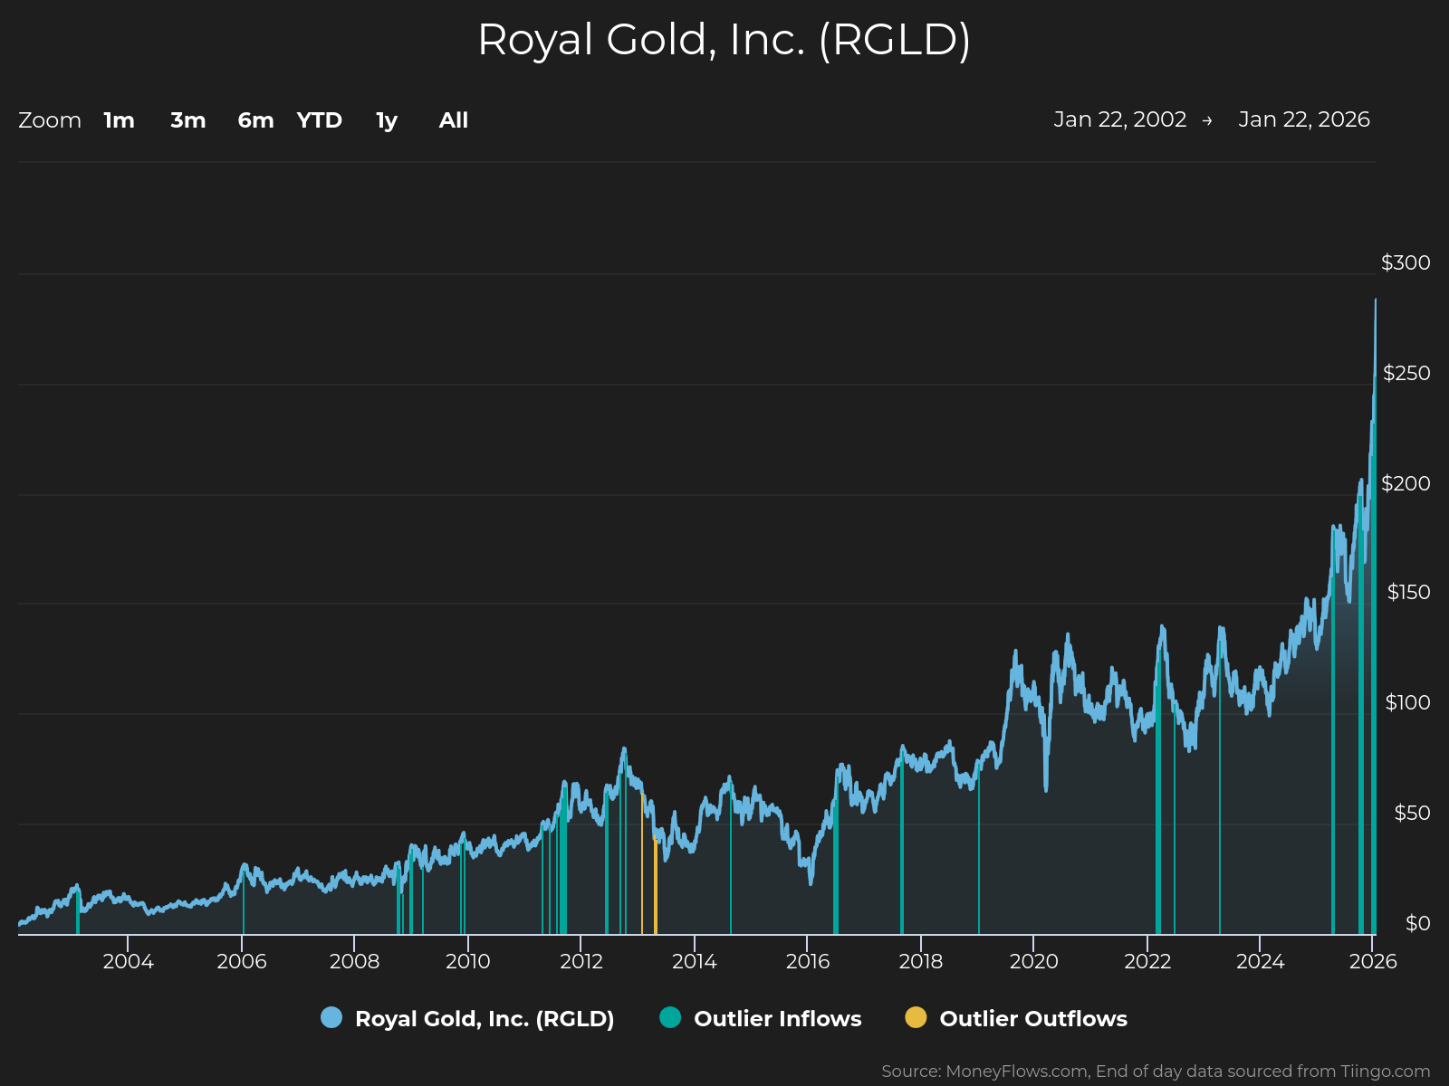Choose the 1y zoom option
This screenshot has height=1086, width=1449.
pyautogui.click(x=387, y=120)
